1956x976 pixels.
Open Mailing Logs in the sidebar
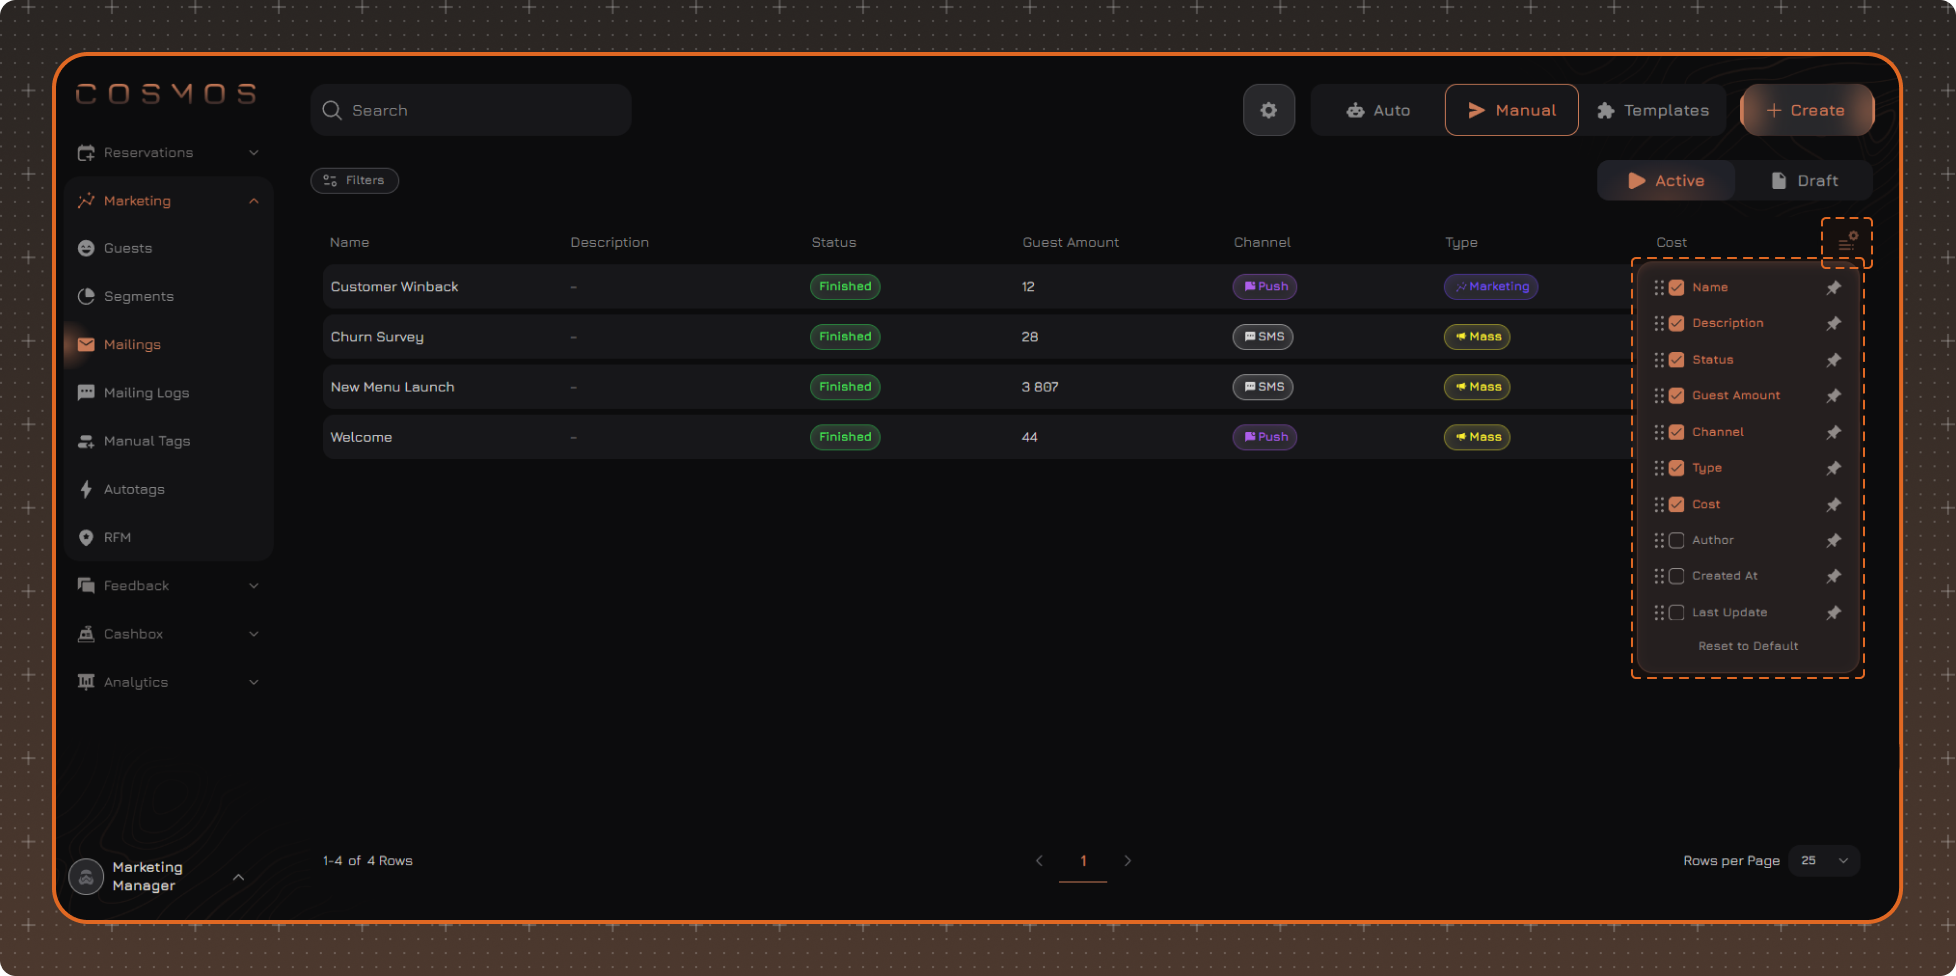(146, 393)
